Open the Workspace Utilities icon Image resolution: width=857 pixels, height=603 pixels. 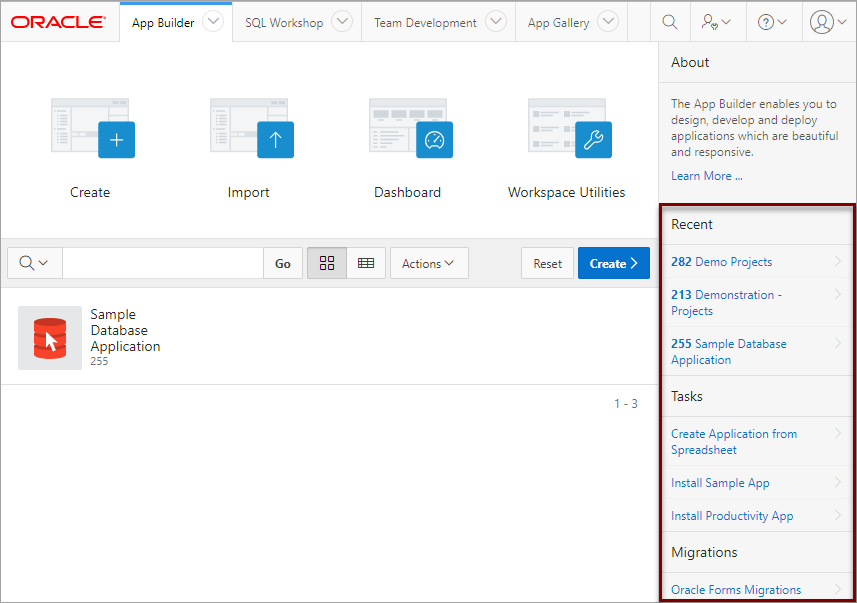(570, 128)
